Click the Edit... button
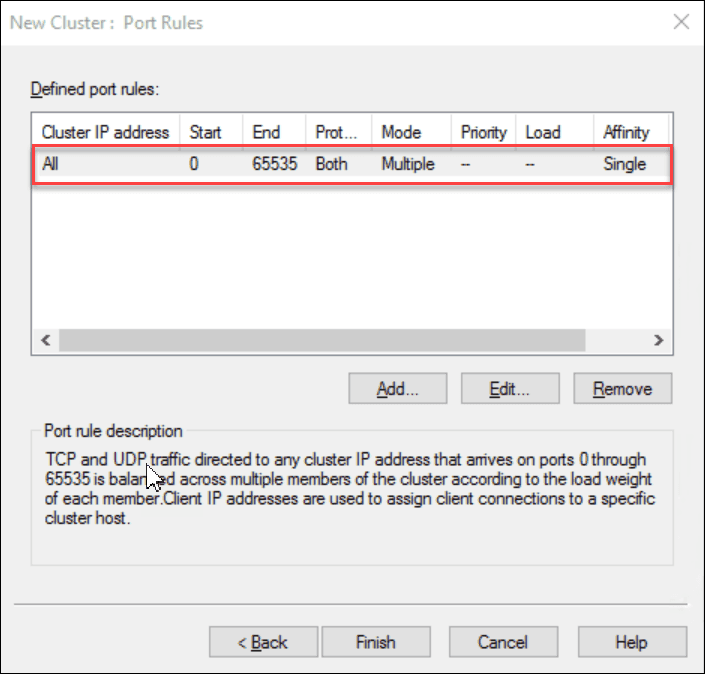The image size is (705, 674). [509, 389]
